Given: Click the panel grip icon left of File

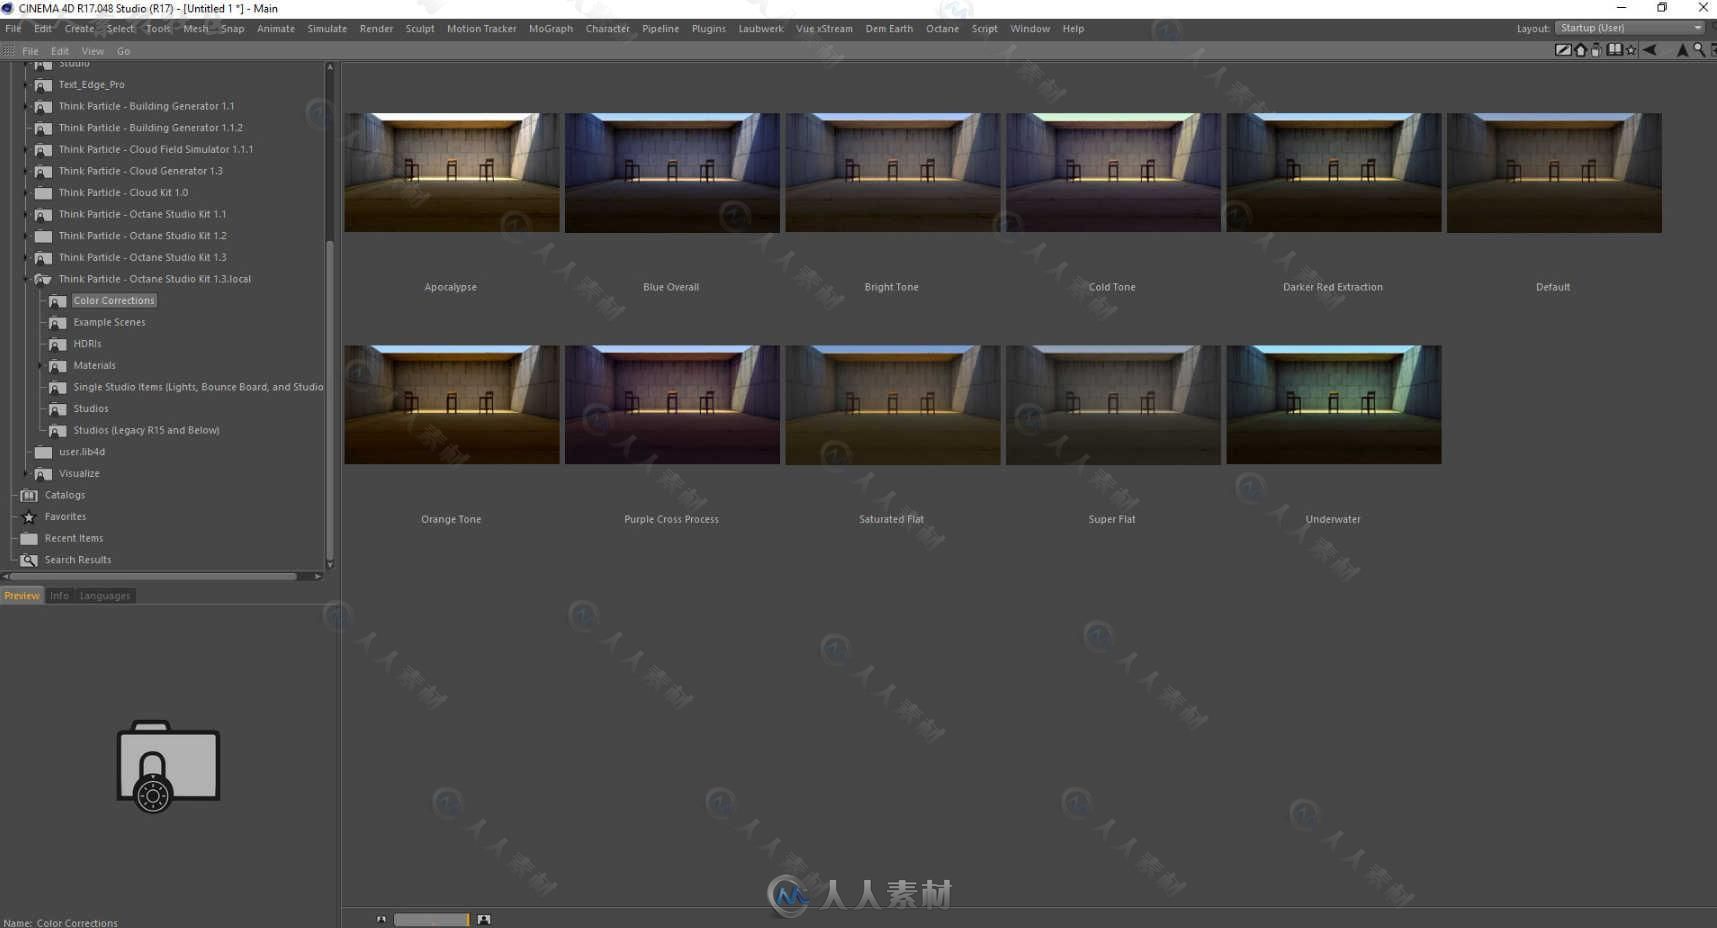Looking at the screenshot, I should pyautogui.click(x=9, y=51).
